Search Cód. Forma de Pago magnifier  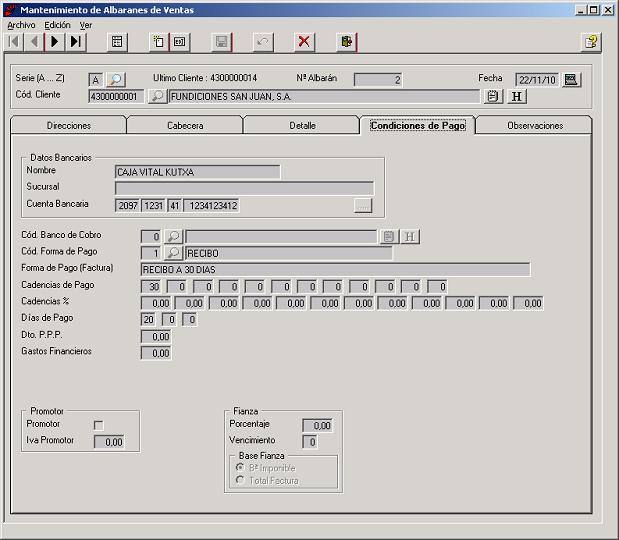point(173,253)
